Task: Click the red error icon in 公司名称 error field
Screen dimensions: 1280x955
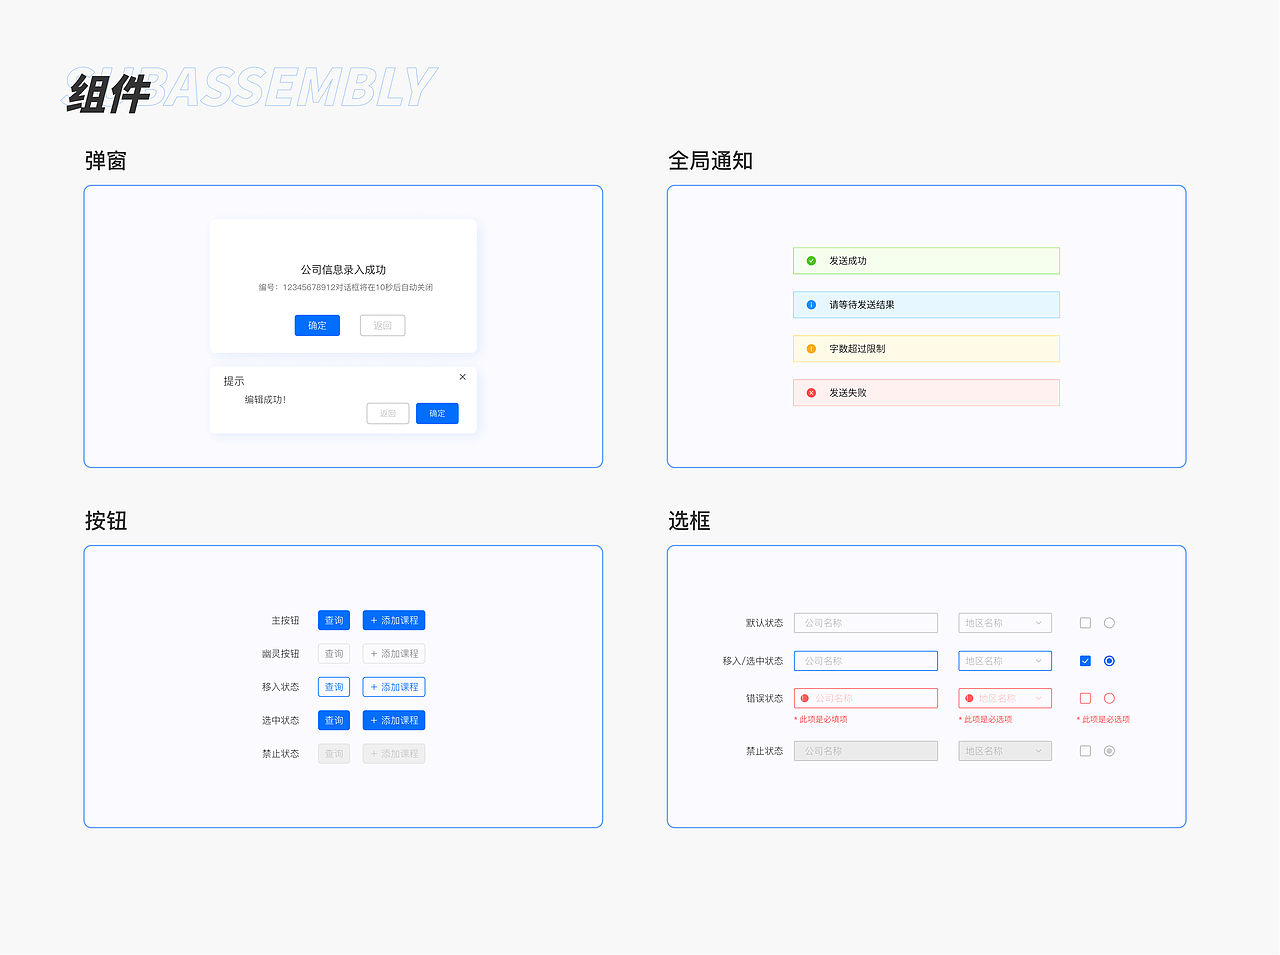Action: [805, 699]
